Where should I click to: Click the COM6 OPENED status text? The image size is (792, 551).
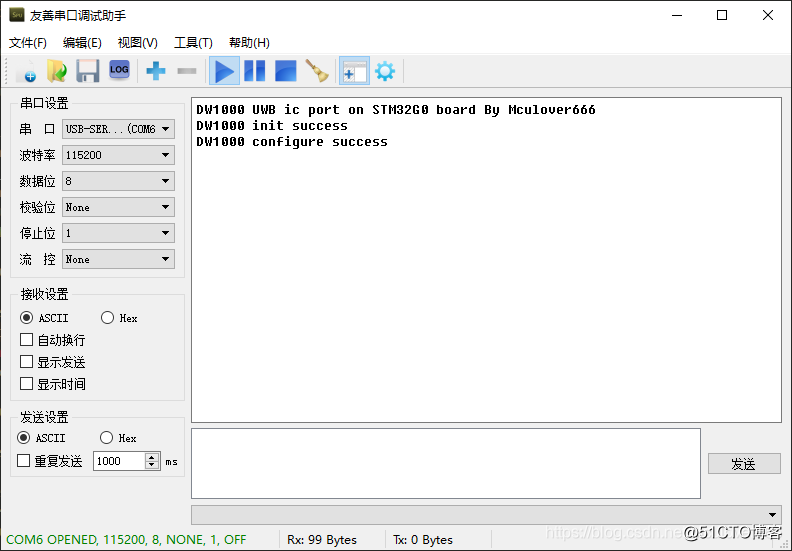(x=126, y=540)
